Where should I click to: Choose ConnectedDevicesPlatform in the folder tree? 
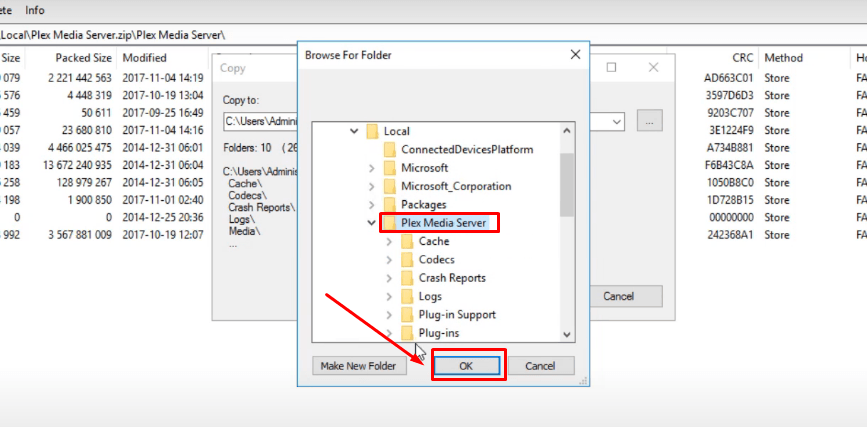pyautogui.click(x=467, y=149)
